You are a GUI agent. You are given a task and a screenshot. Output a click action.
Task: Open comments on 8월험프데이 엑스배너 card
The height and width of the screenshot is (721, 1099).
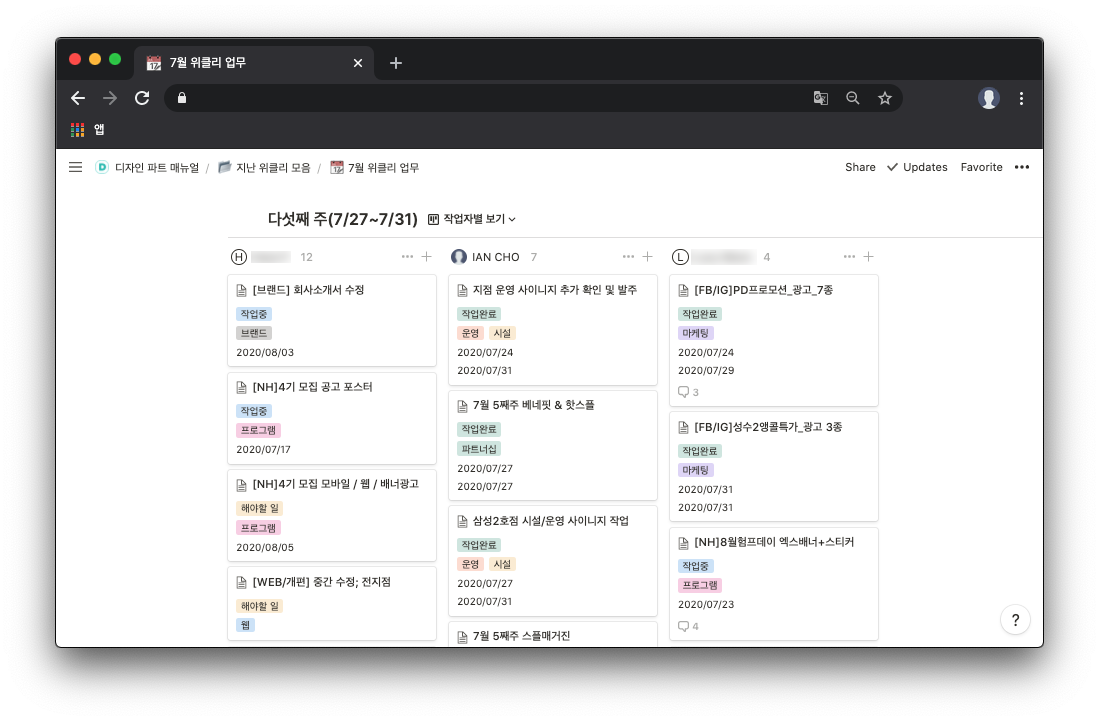point(688,626)
